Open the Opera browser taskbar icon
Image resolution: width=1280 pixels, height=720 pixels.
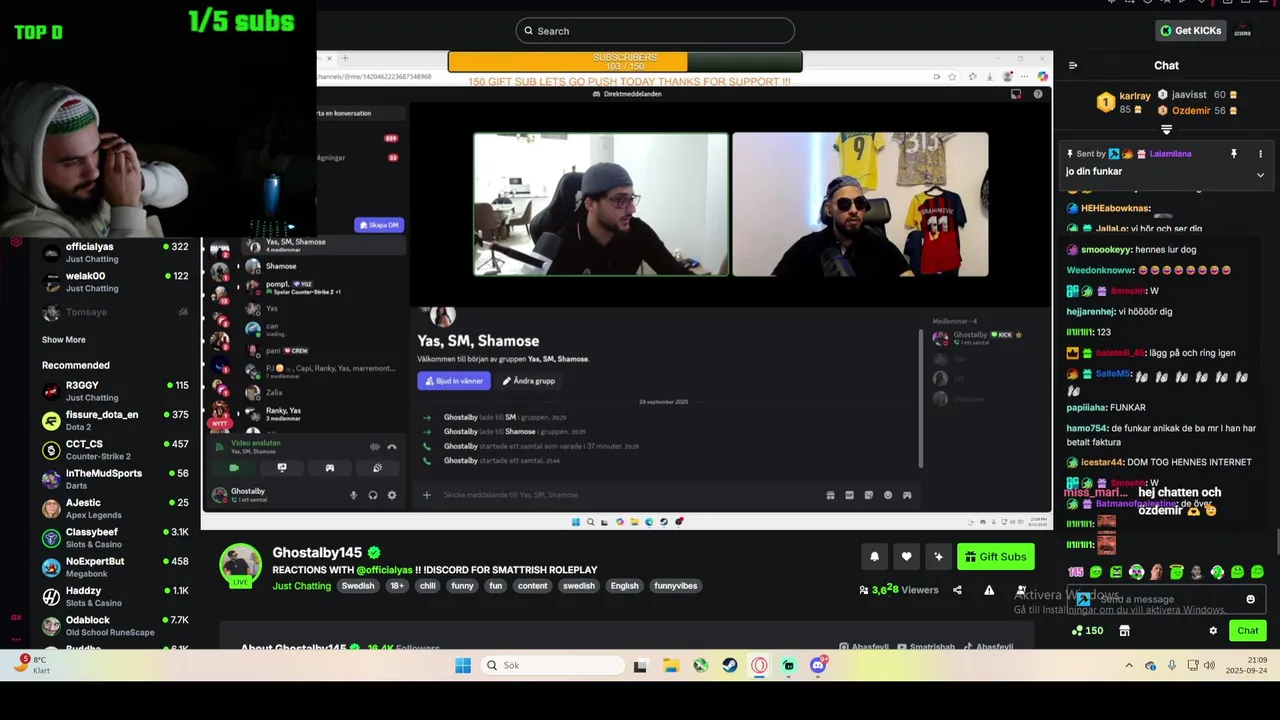tap(759, 666)
